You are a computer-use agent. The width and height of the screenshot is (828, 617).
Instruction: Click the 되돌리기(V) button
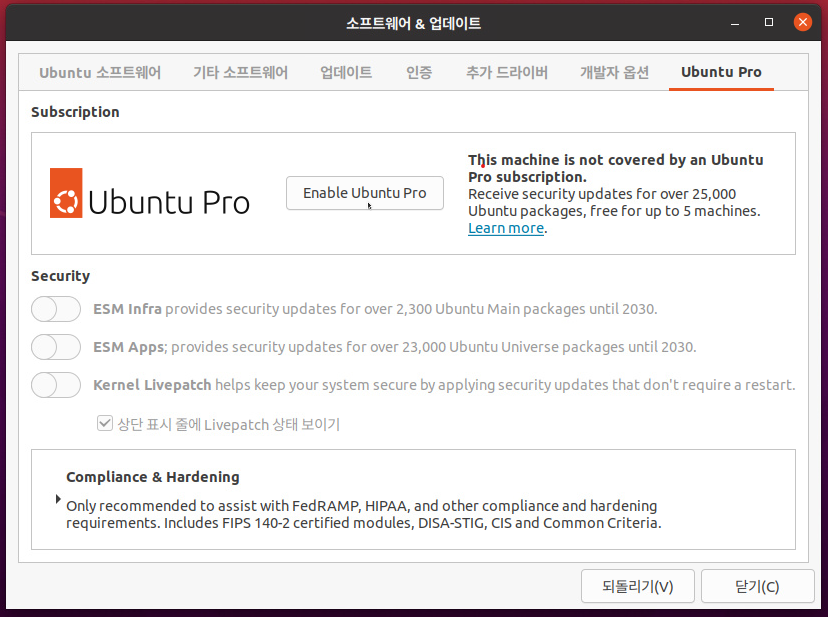tap(637, 586)
